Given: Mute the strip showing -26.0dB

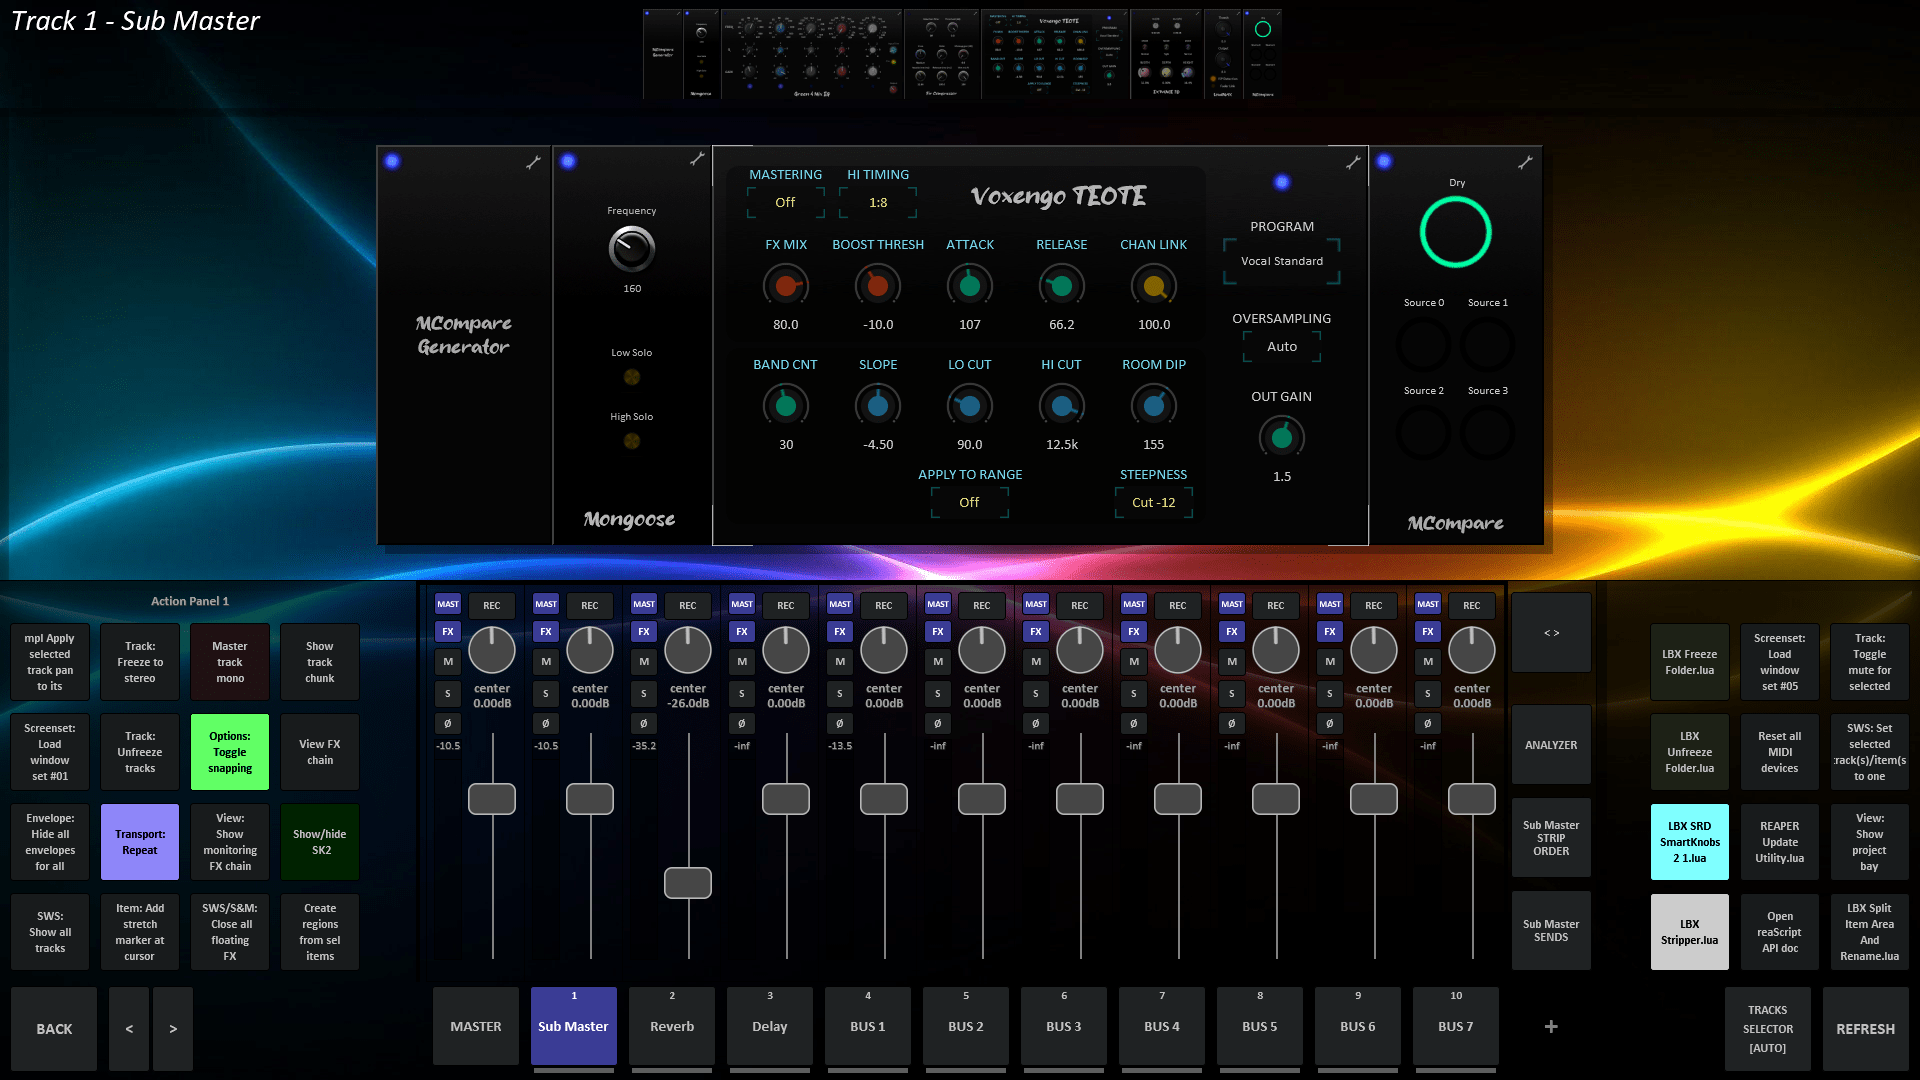Looking at the screenshot, I should 644,662.
